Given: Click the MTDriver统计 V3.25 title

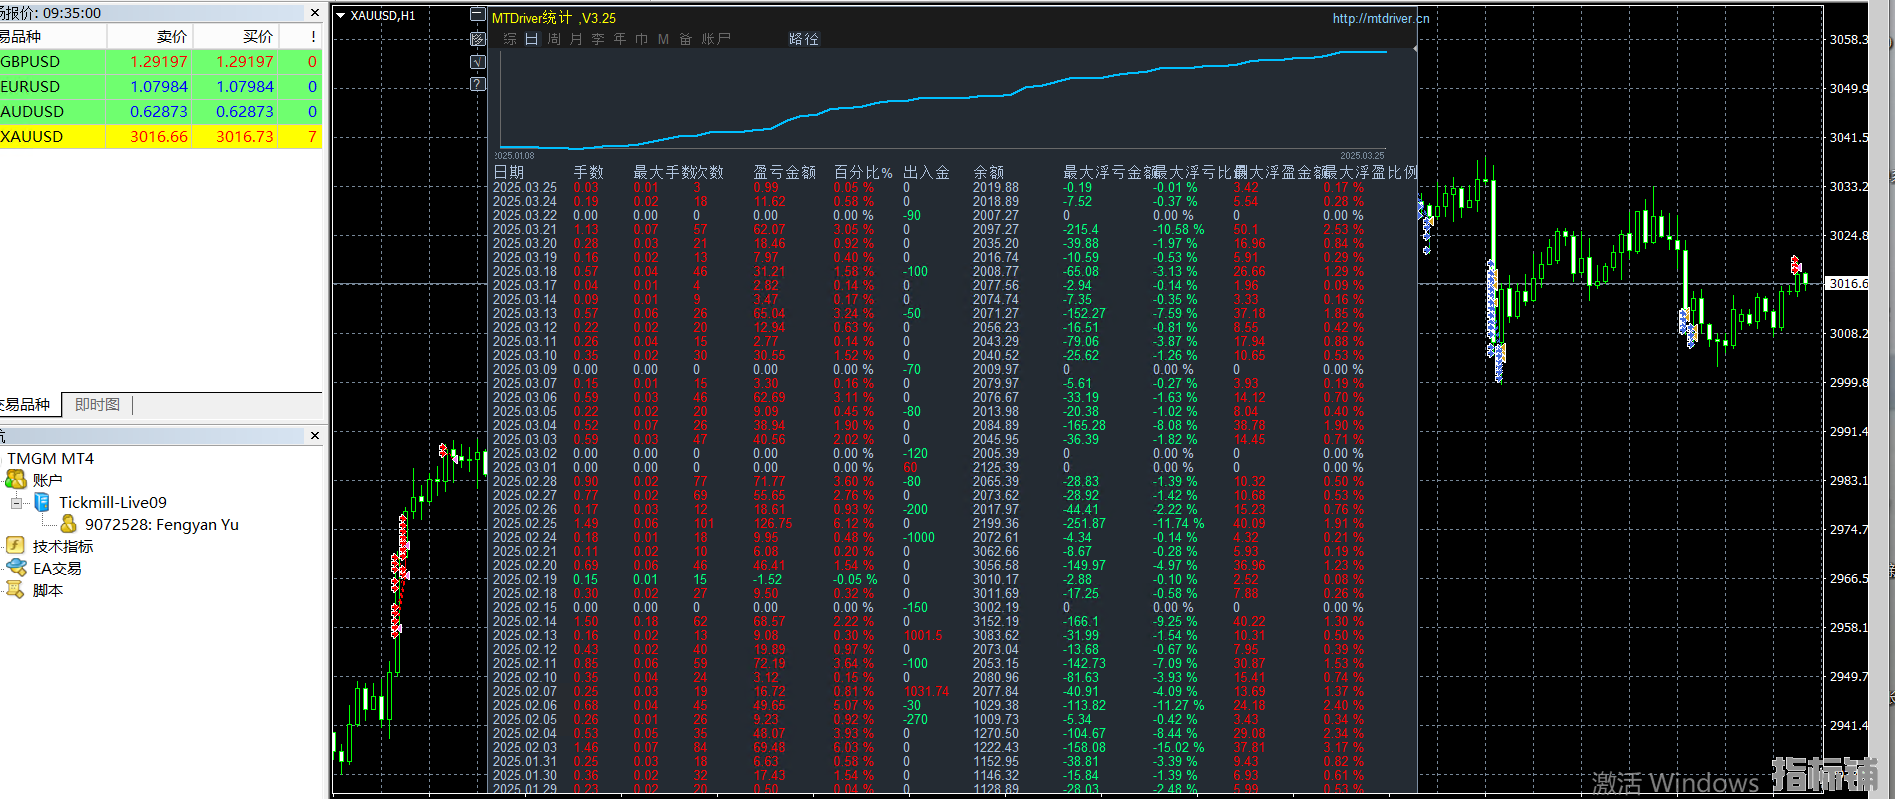Looking at the screenshot, I should pos(554,18).
